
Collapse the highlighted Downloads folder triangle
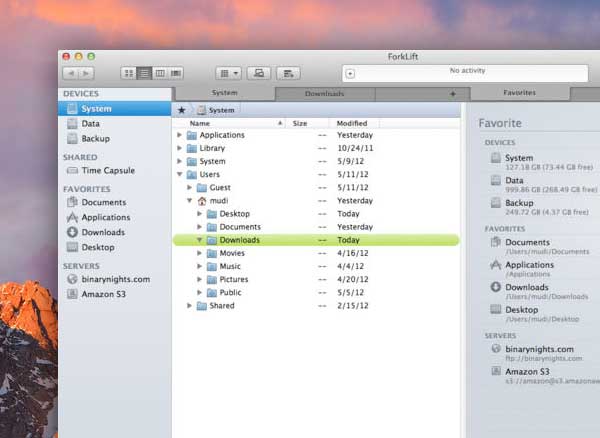click(x=199, y=240)
